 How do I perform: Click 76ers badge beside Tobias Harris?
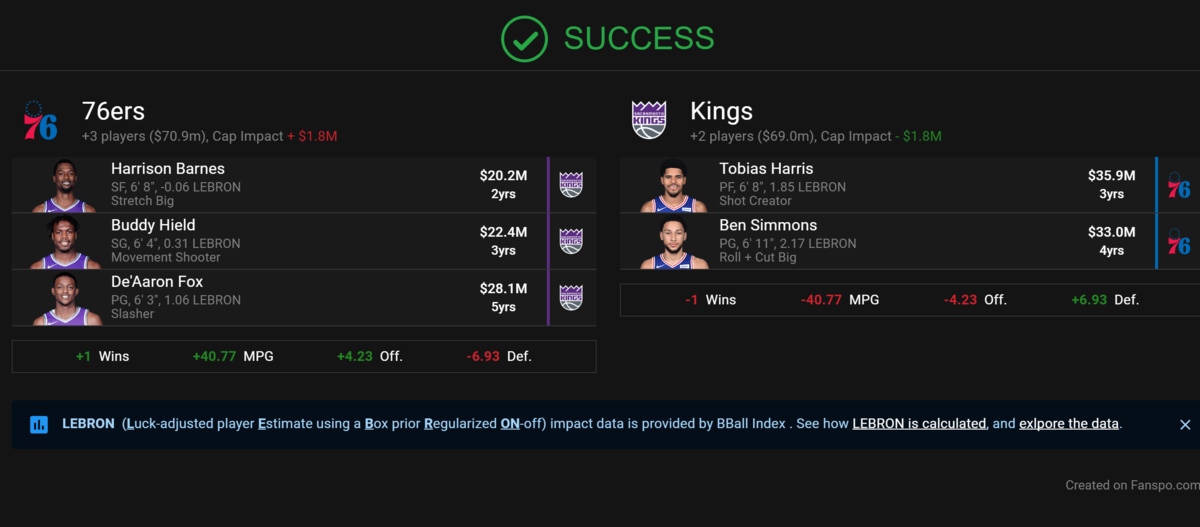[x=1179, y=185]
